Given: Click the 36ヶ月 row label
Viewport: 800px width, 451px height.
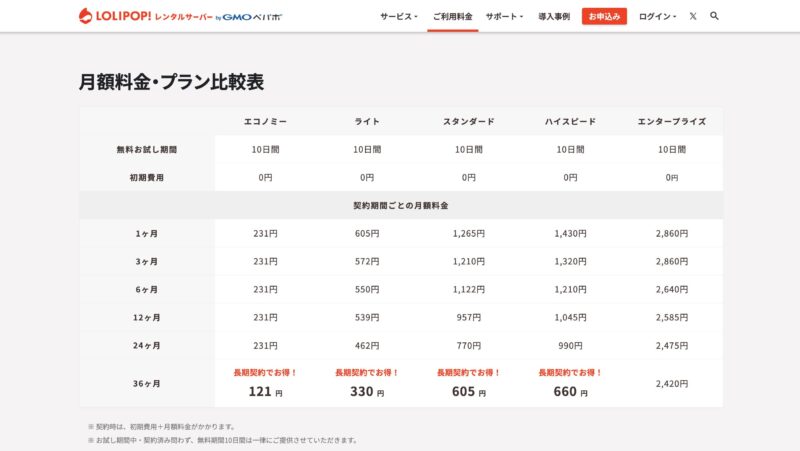Looking at the screenshot, I should click(146, 384).
